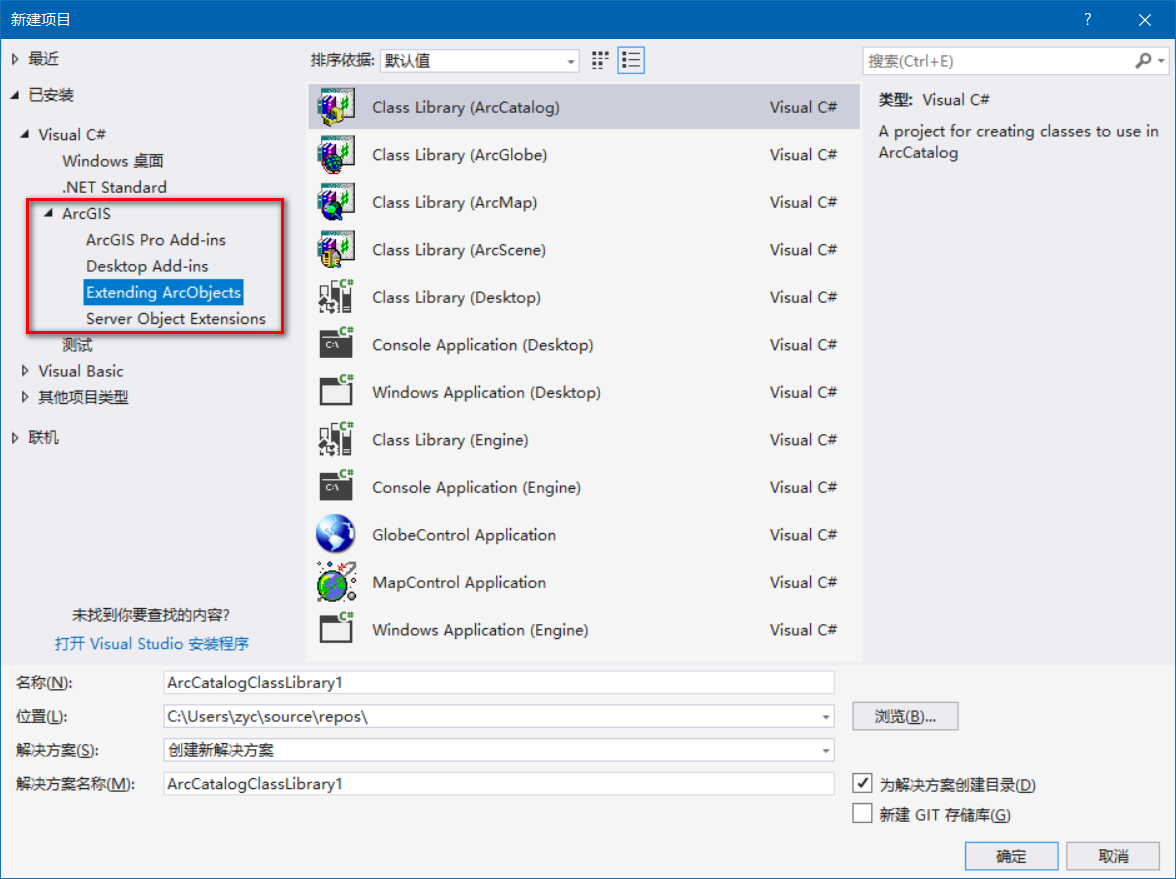Click the Class Library (ArcScene) template icon

[335, 250]
